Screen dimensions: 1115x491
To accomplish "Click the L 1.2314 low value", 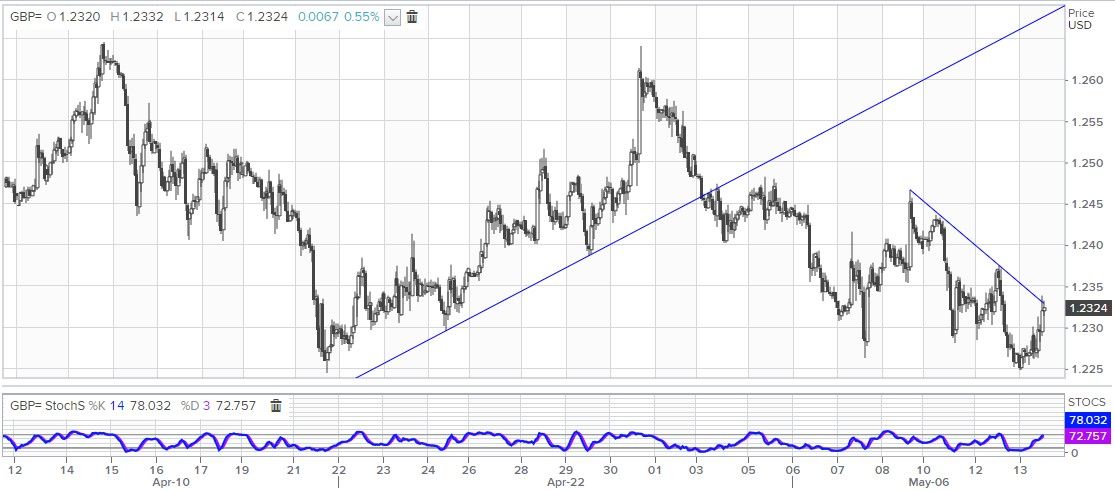I will click(x=200, y=17).
